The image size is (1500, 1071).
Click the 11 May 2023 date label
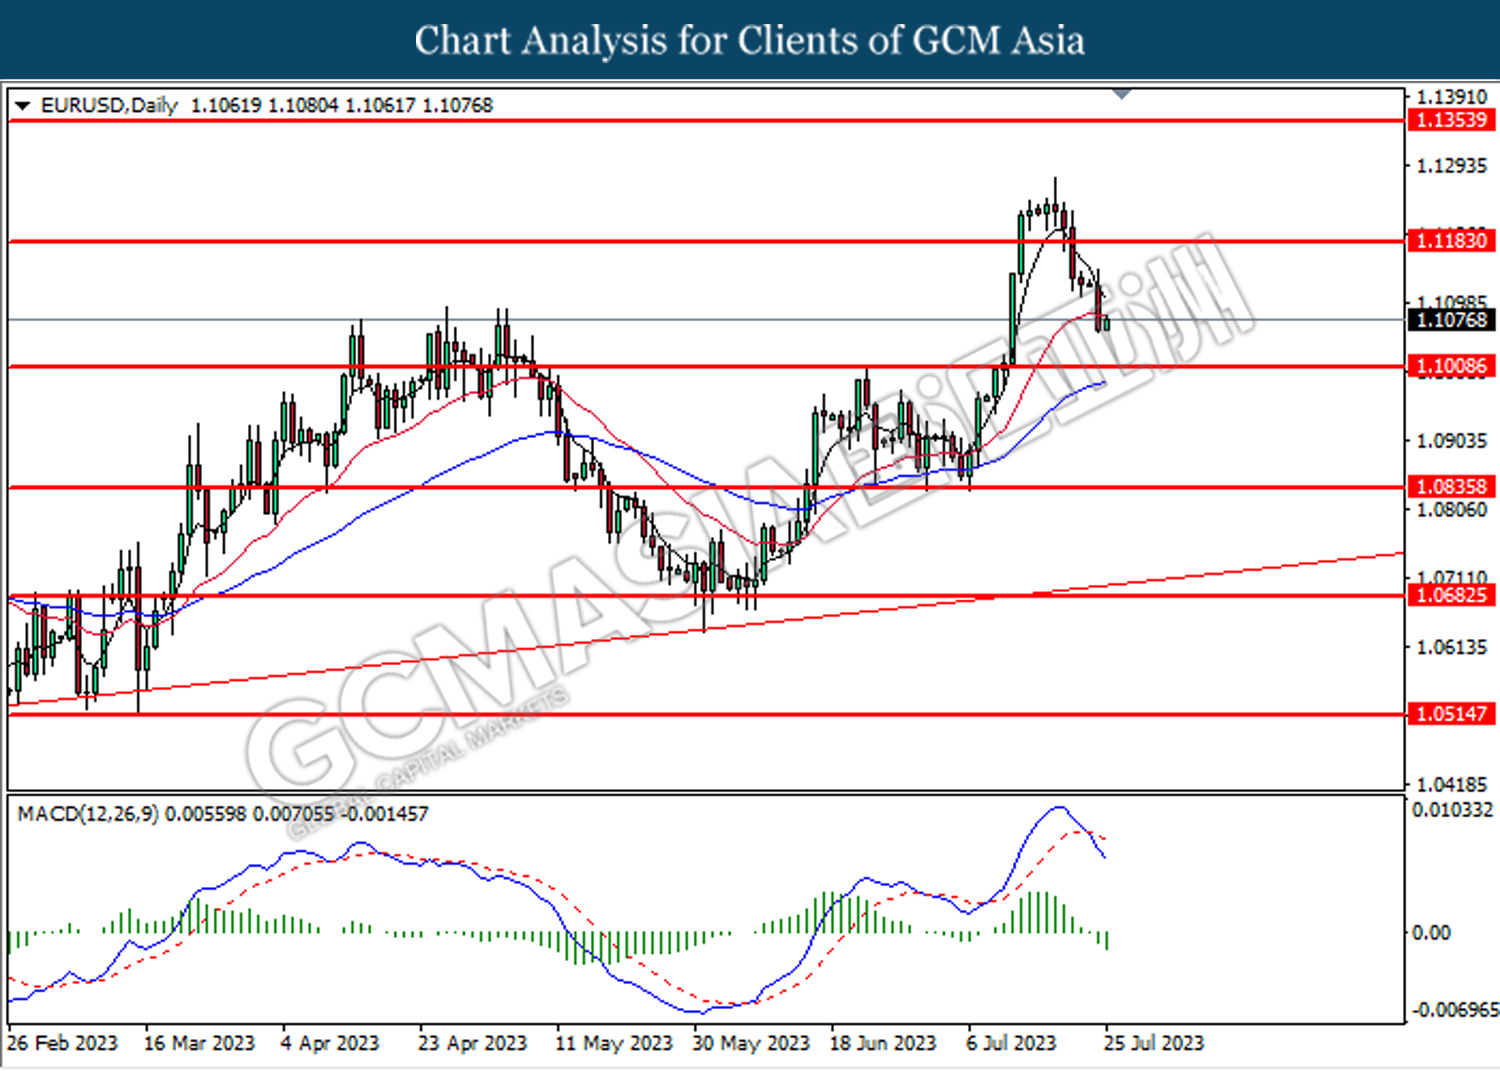(614, 1043)
